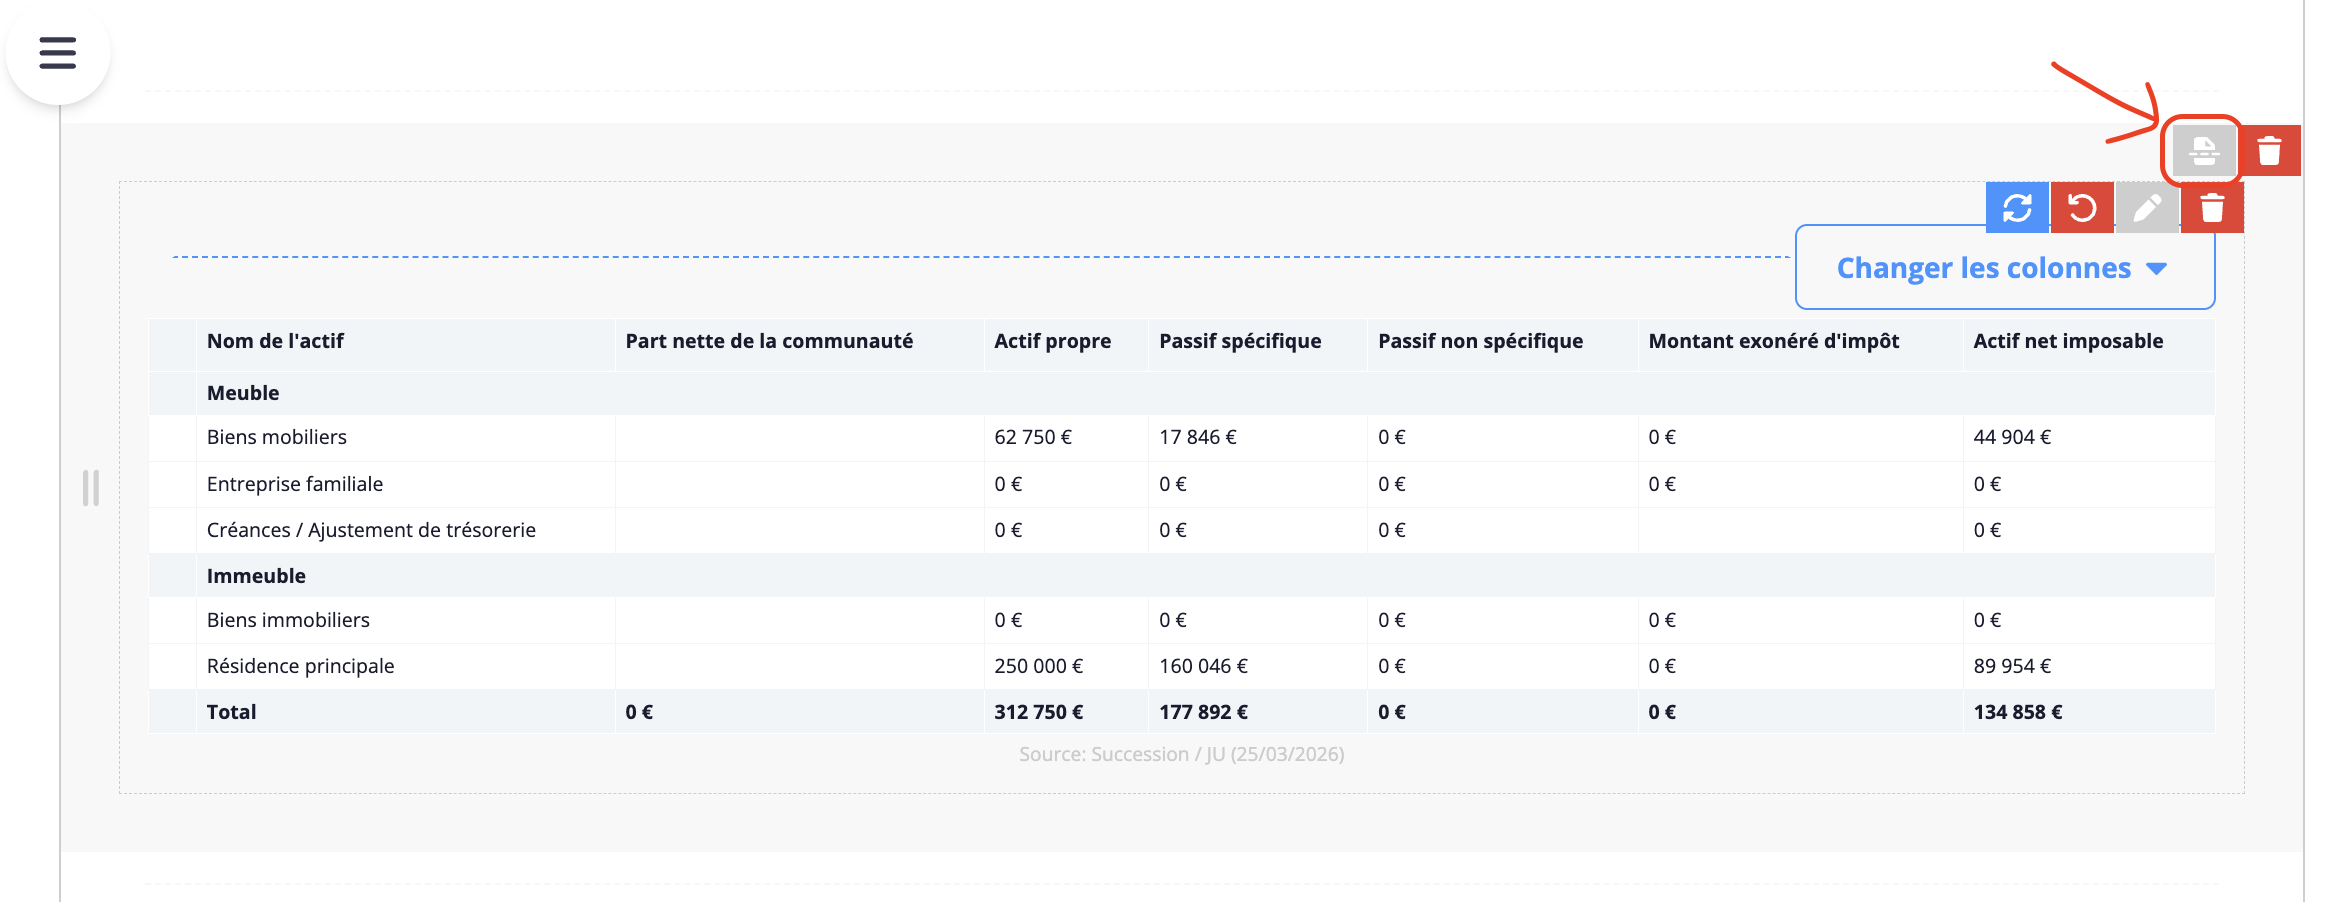Delete the table using lower trash icon
The width and height of the screenshot is (2342, 902).
(2212, 208)
